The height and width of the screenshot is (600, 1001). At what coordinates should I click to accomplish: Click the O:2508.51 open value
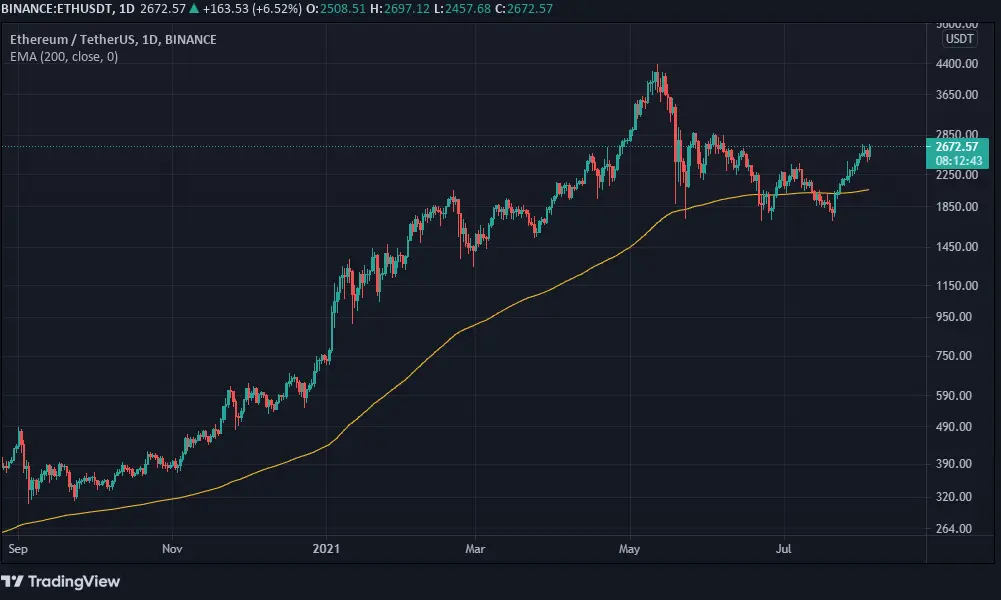[336, 9]
